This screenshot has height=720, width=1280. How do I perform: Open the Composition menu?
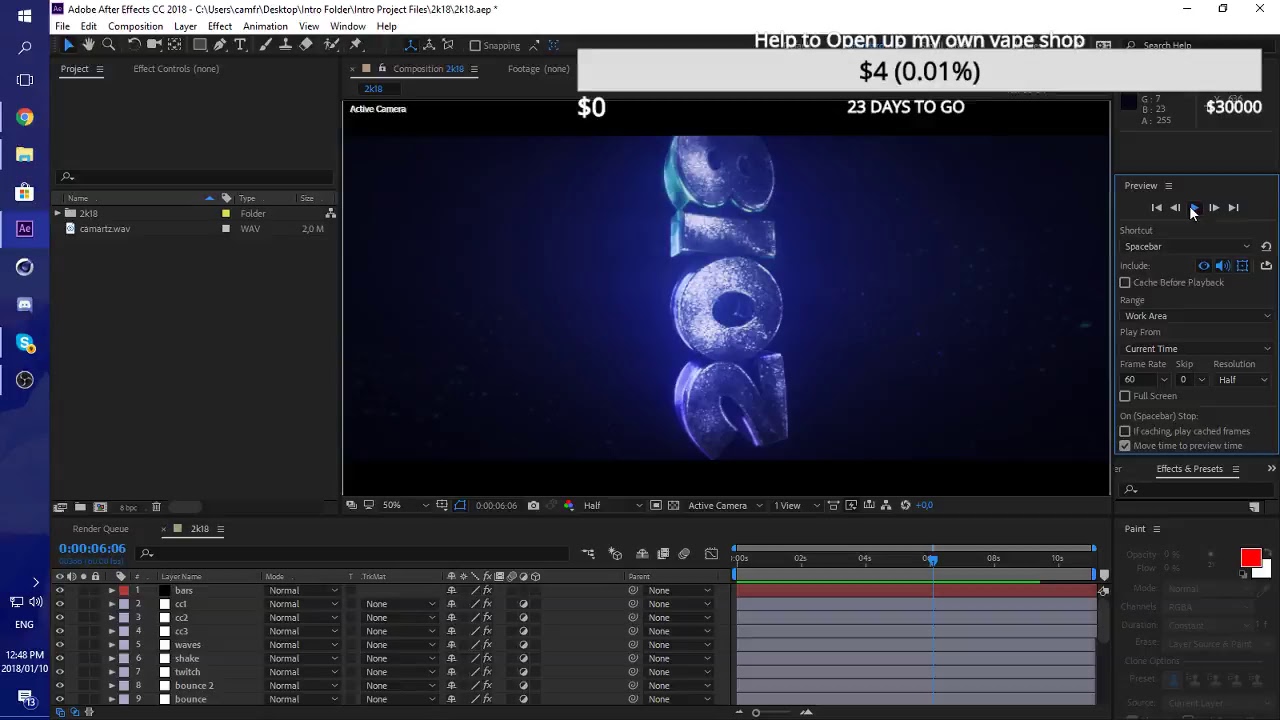(135, 26)
